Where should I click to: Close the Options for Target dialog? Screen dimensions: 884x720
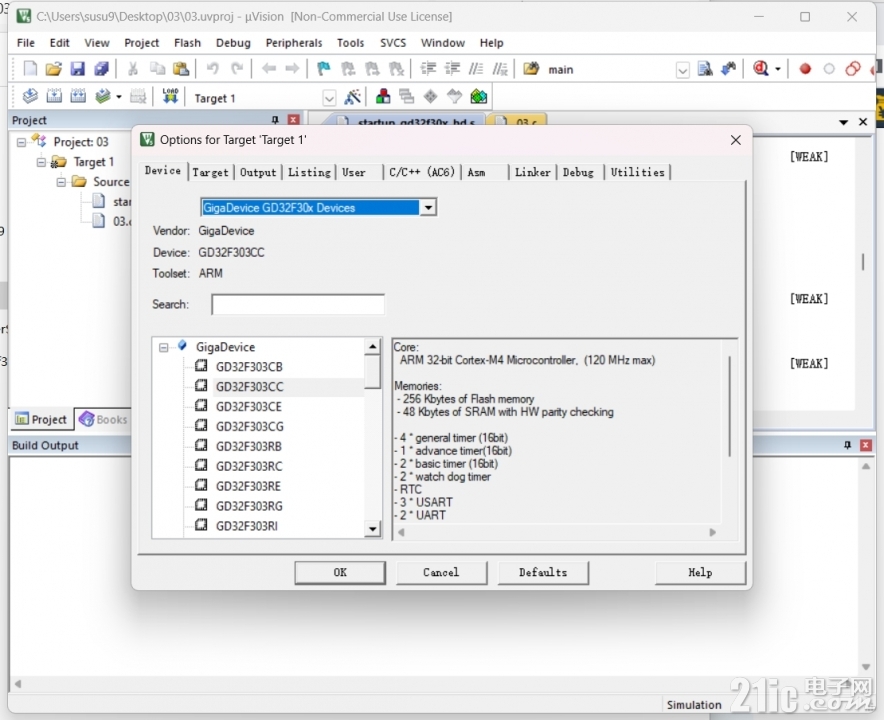click(x=736, y=140)
